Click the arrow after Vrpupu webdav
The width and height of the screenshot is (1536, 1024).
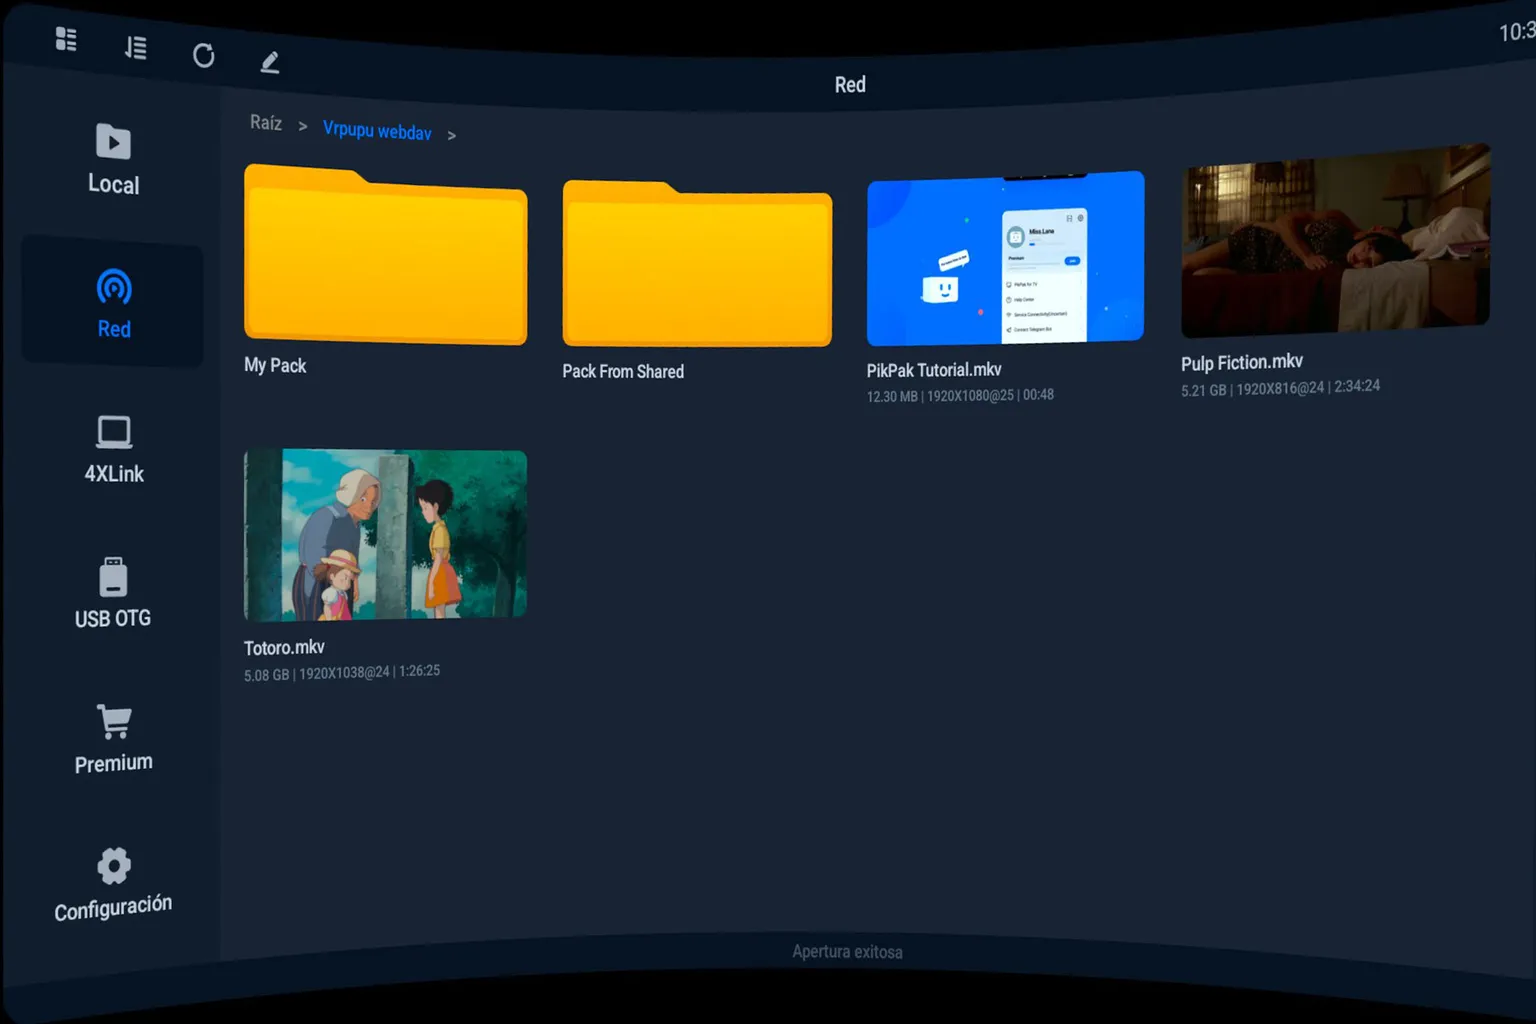coord(452,135)
